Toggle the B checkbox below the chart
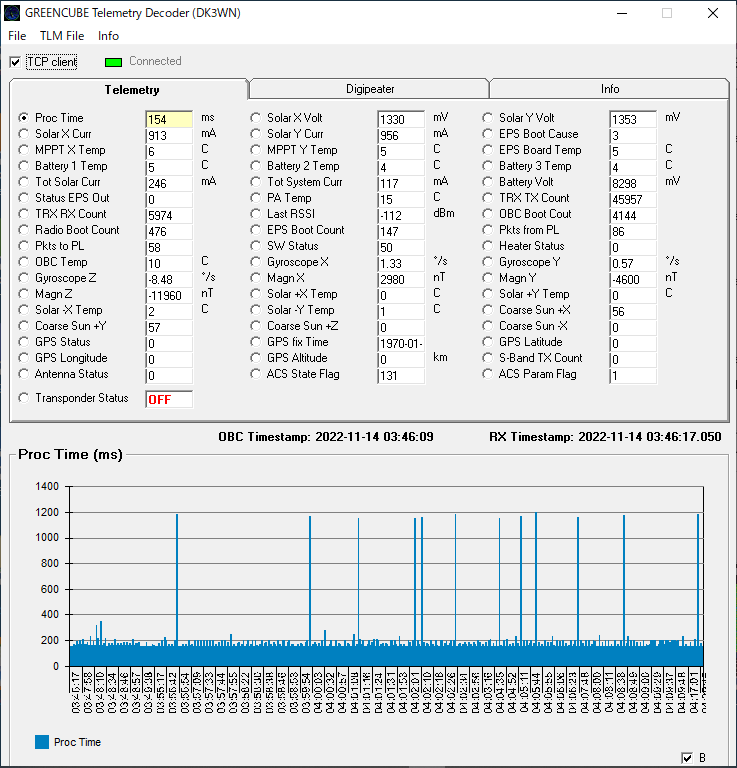Viewport: 737px width, 768px height. point(687,758)
